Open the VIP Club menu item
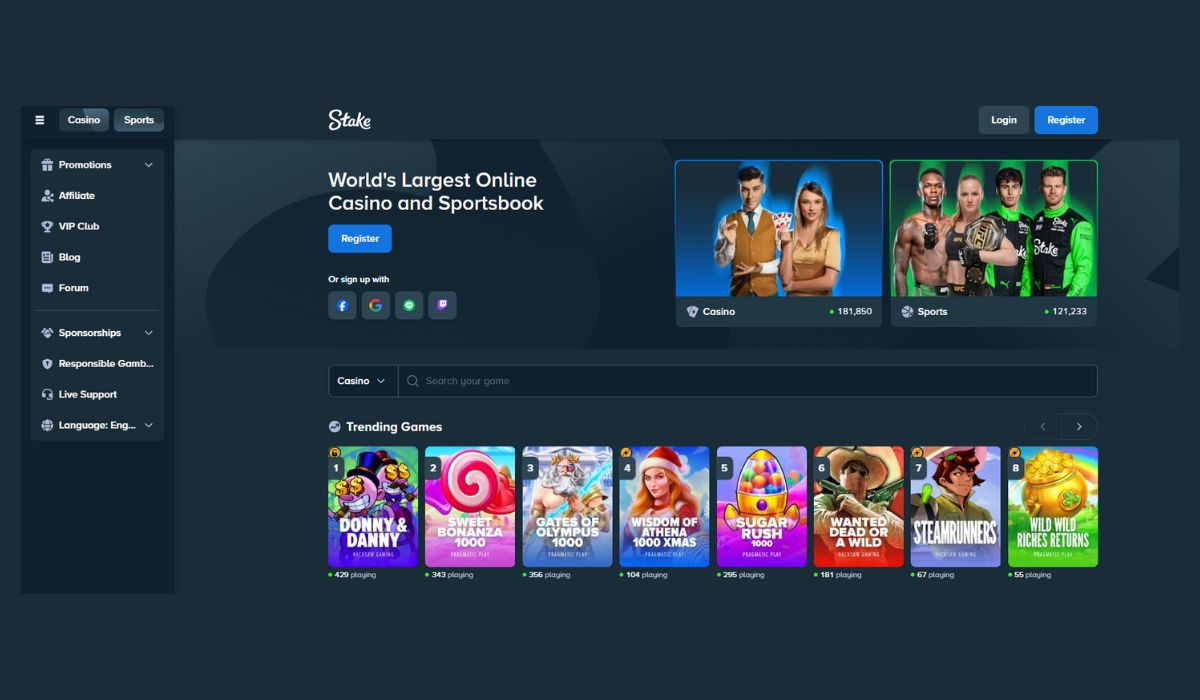 [x=79, y=226]
